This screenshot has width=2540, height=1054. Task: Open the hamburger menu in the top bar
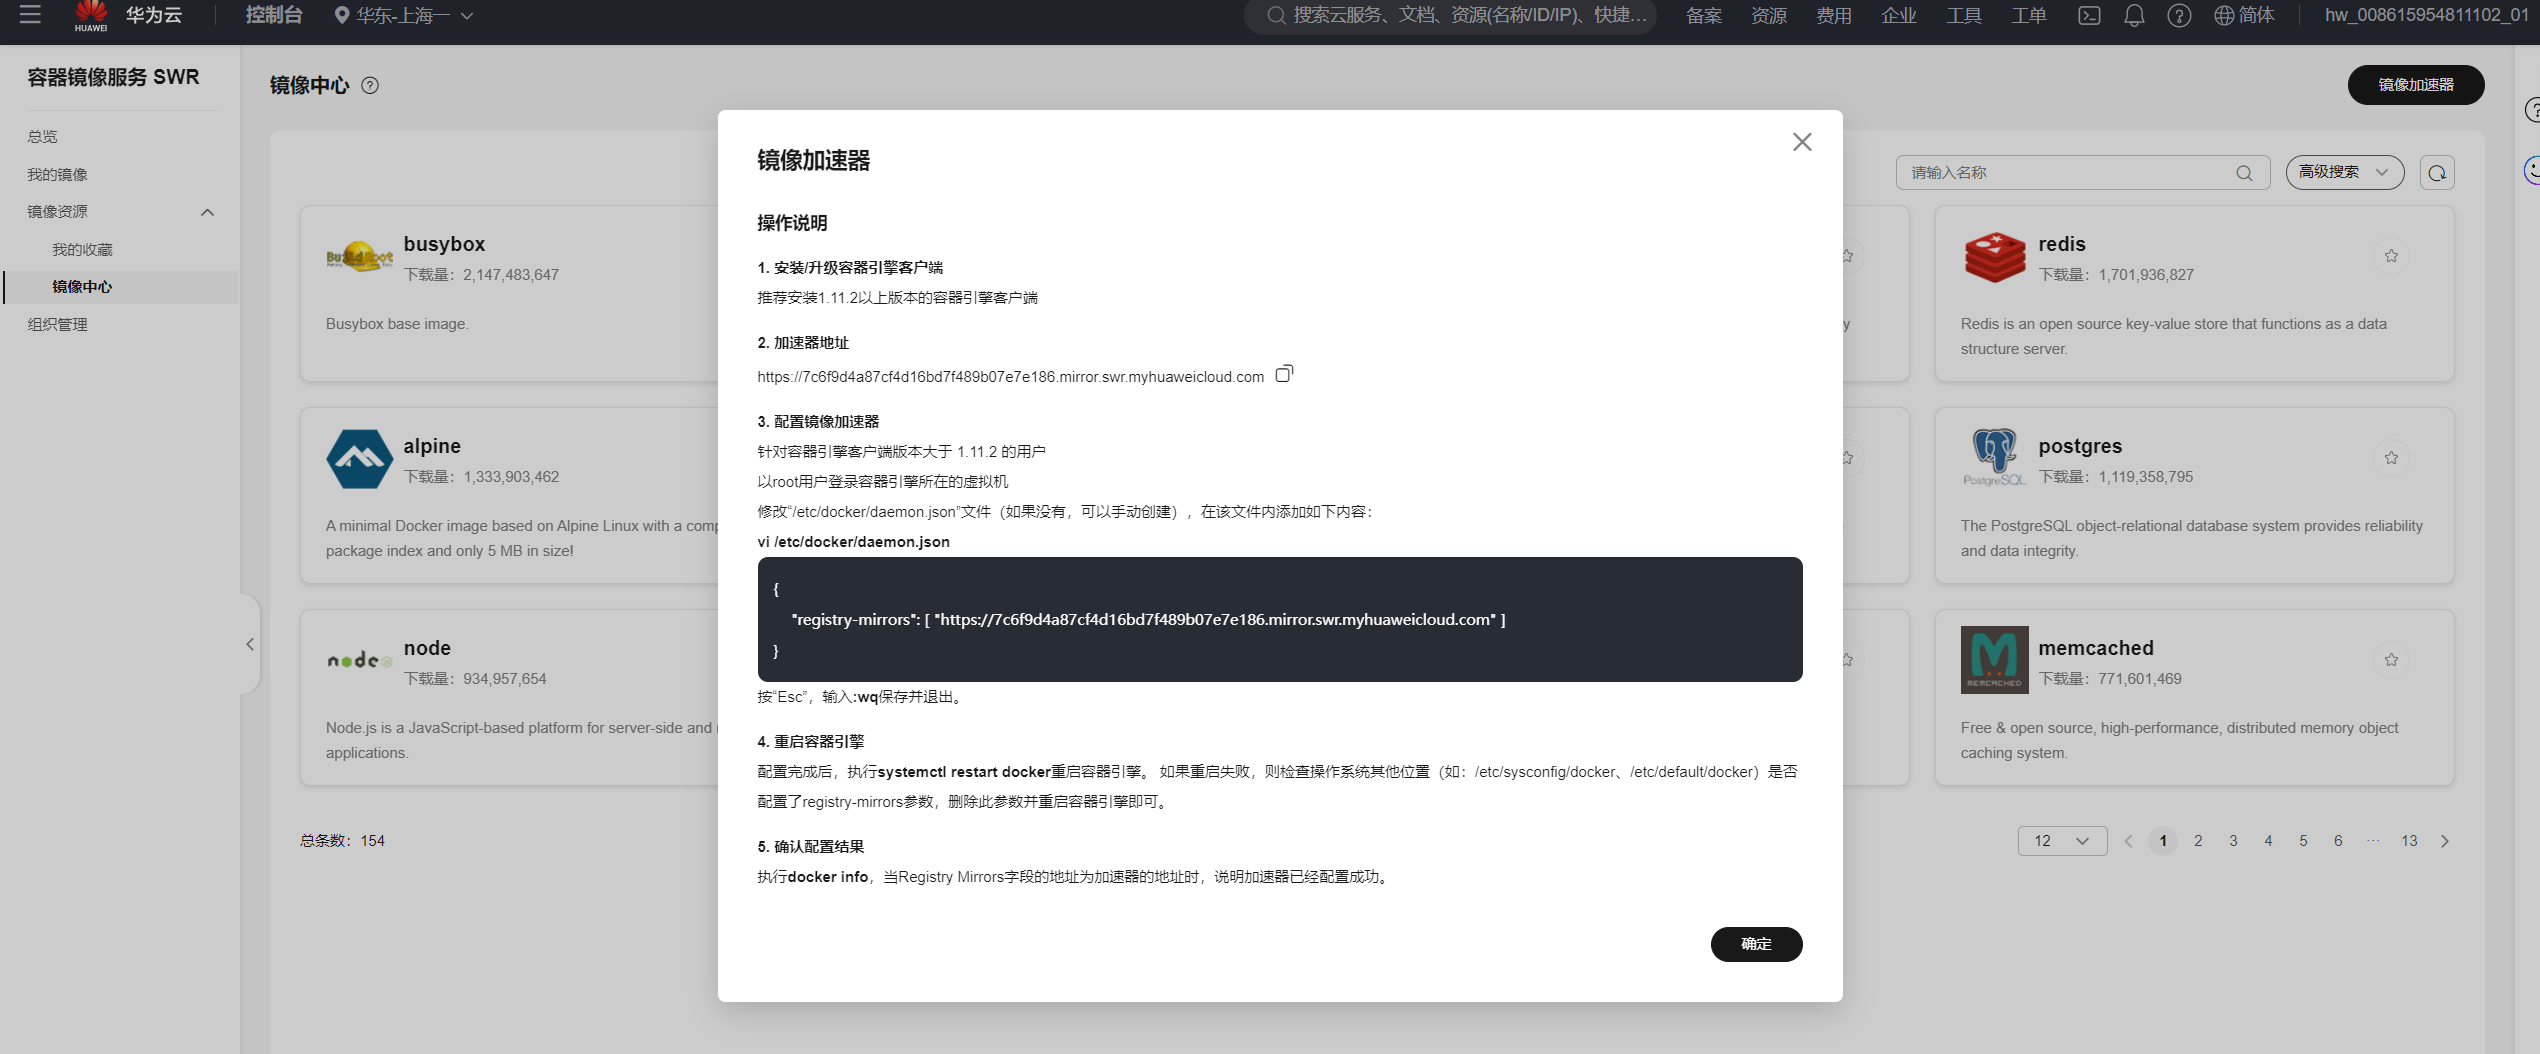click(x=30, y=15)
